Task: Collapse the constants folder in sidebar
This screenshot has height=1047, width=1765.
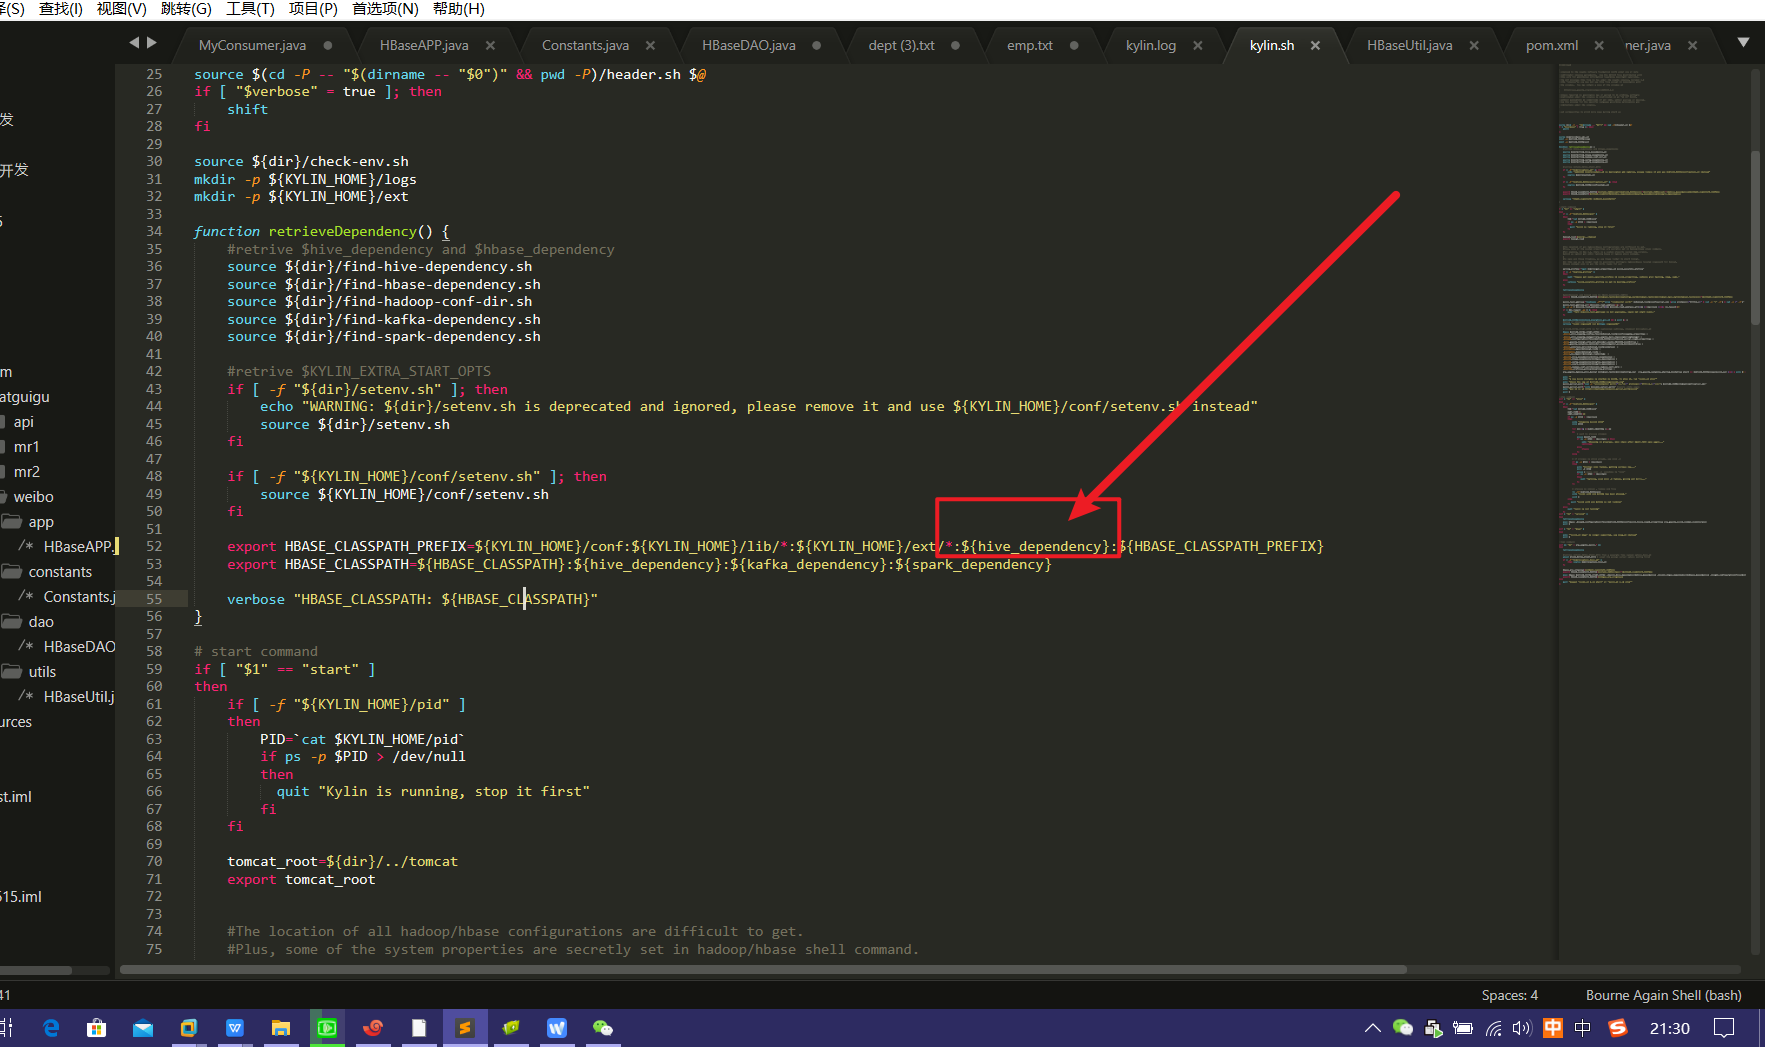Action: coord(13,572)
